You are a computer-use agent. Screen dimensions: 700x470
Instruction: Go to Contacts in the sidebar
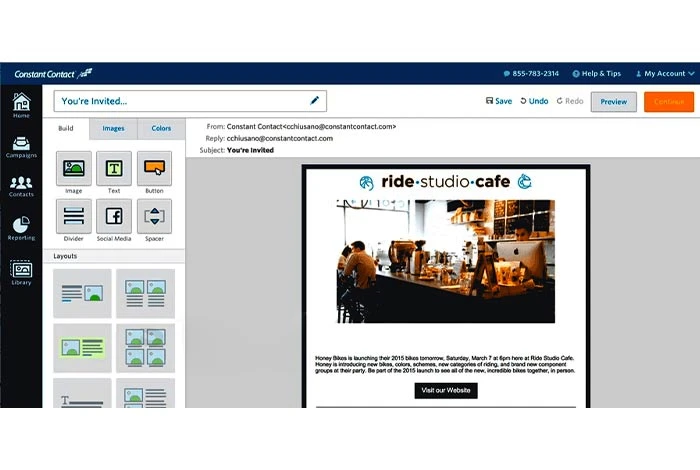click(x=21, y=186)
